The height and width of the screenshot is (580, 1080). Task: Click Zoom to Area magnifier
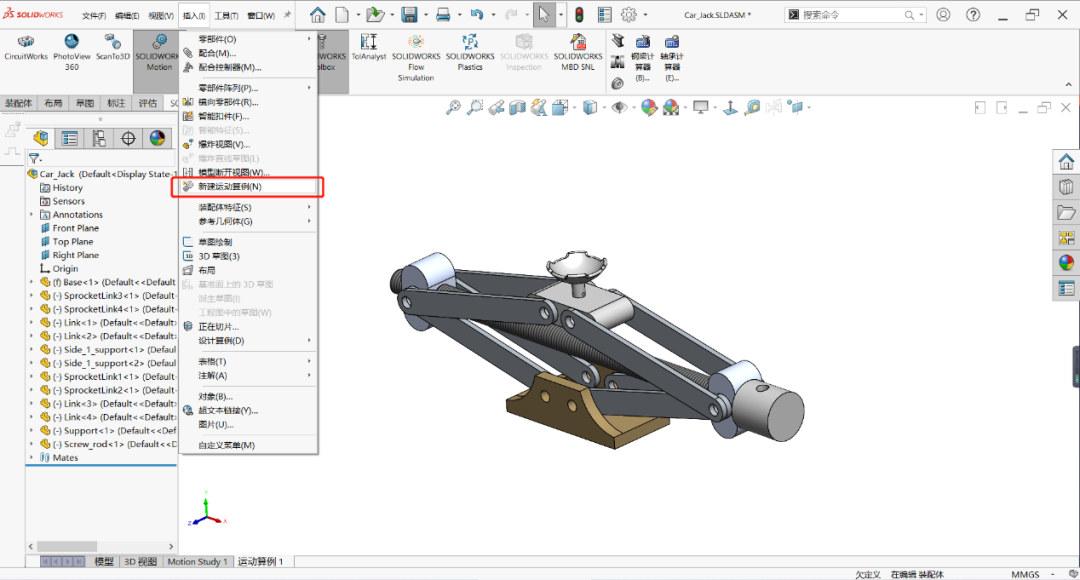pos(475,107)
